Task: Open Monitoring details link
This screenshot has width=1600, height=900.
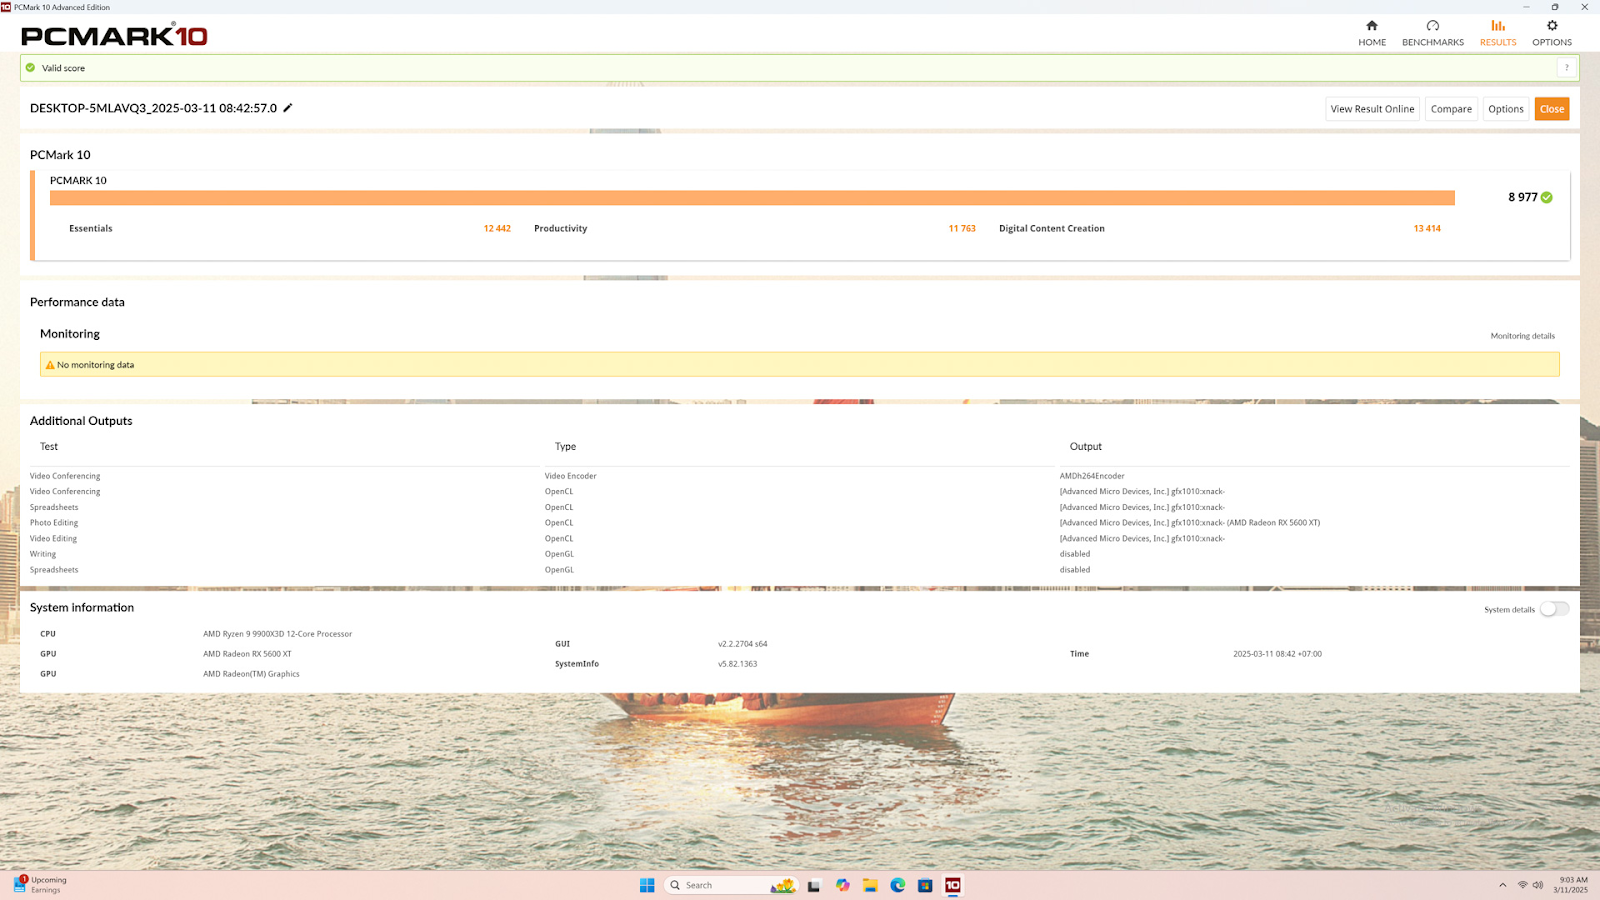Action: (x=1522, y=336)
